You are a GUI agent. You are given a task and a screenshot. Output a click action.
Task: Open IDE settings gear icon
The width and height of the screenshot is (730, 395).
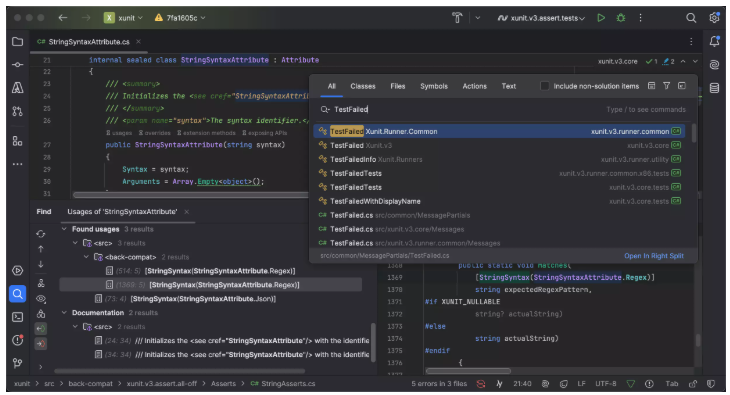(714, 18)
